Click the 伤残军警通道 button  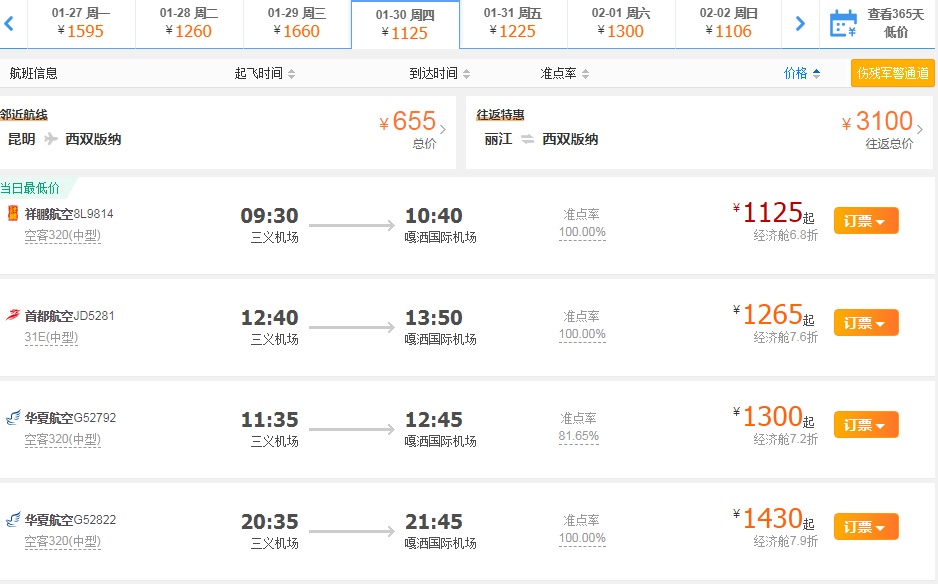[892, 73]
